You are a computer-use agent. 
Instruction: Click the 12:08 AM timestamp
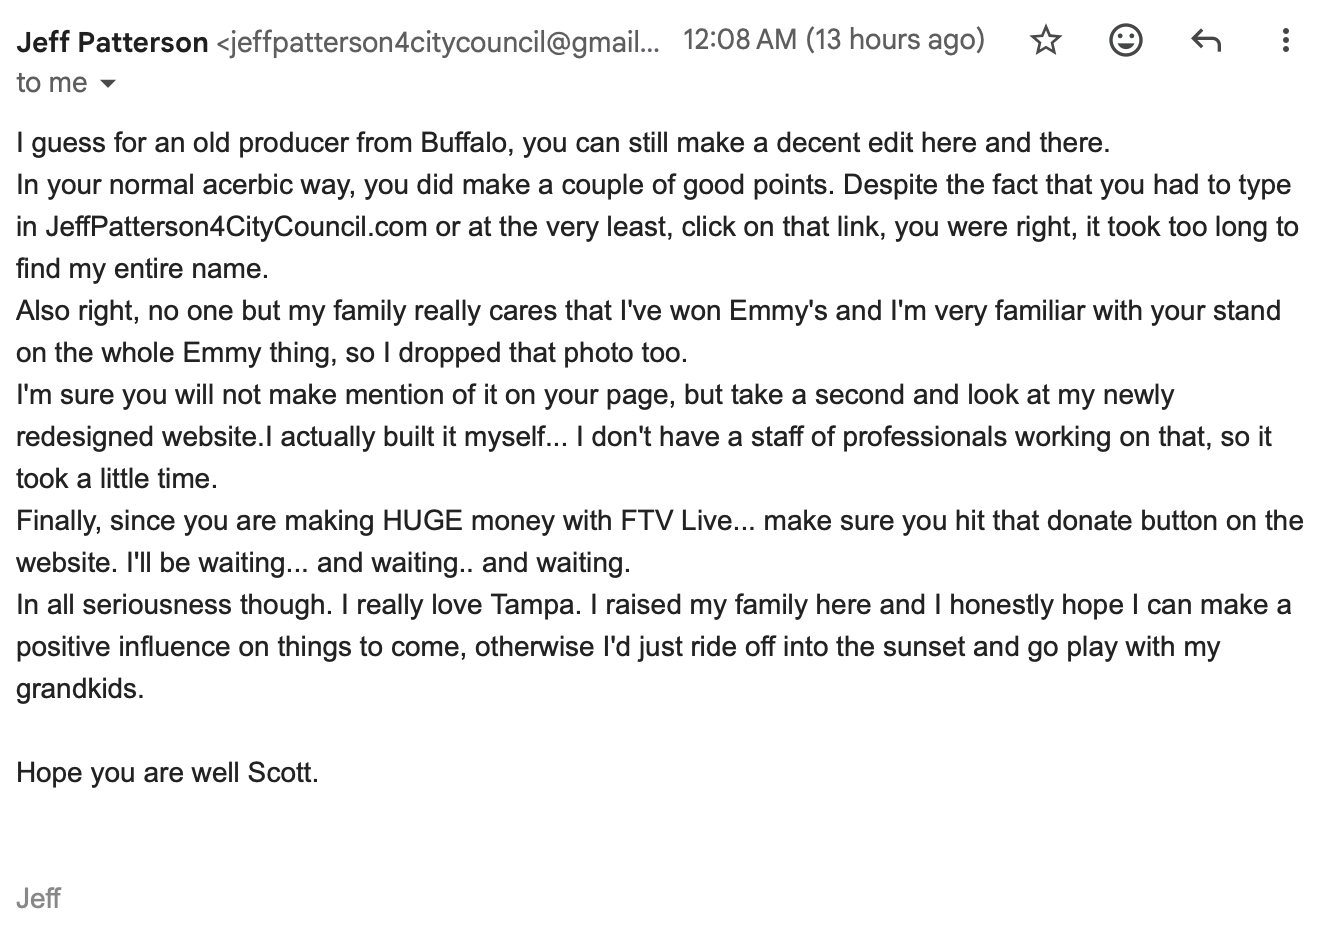click(740, 40)
